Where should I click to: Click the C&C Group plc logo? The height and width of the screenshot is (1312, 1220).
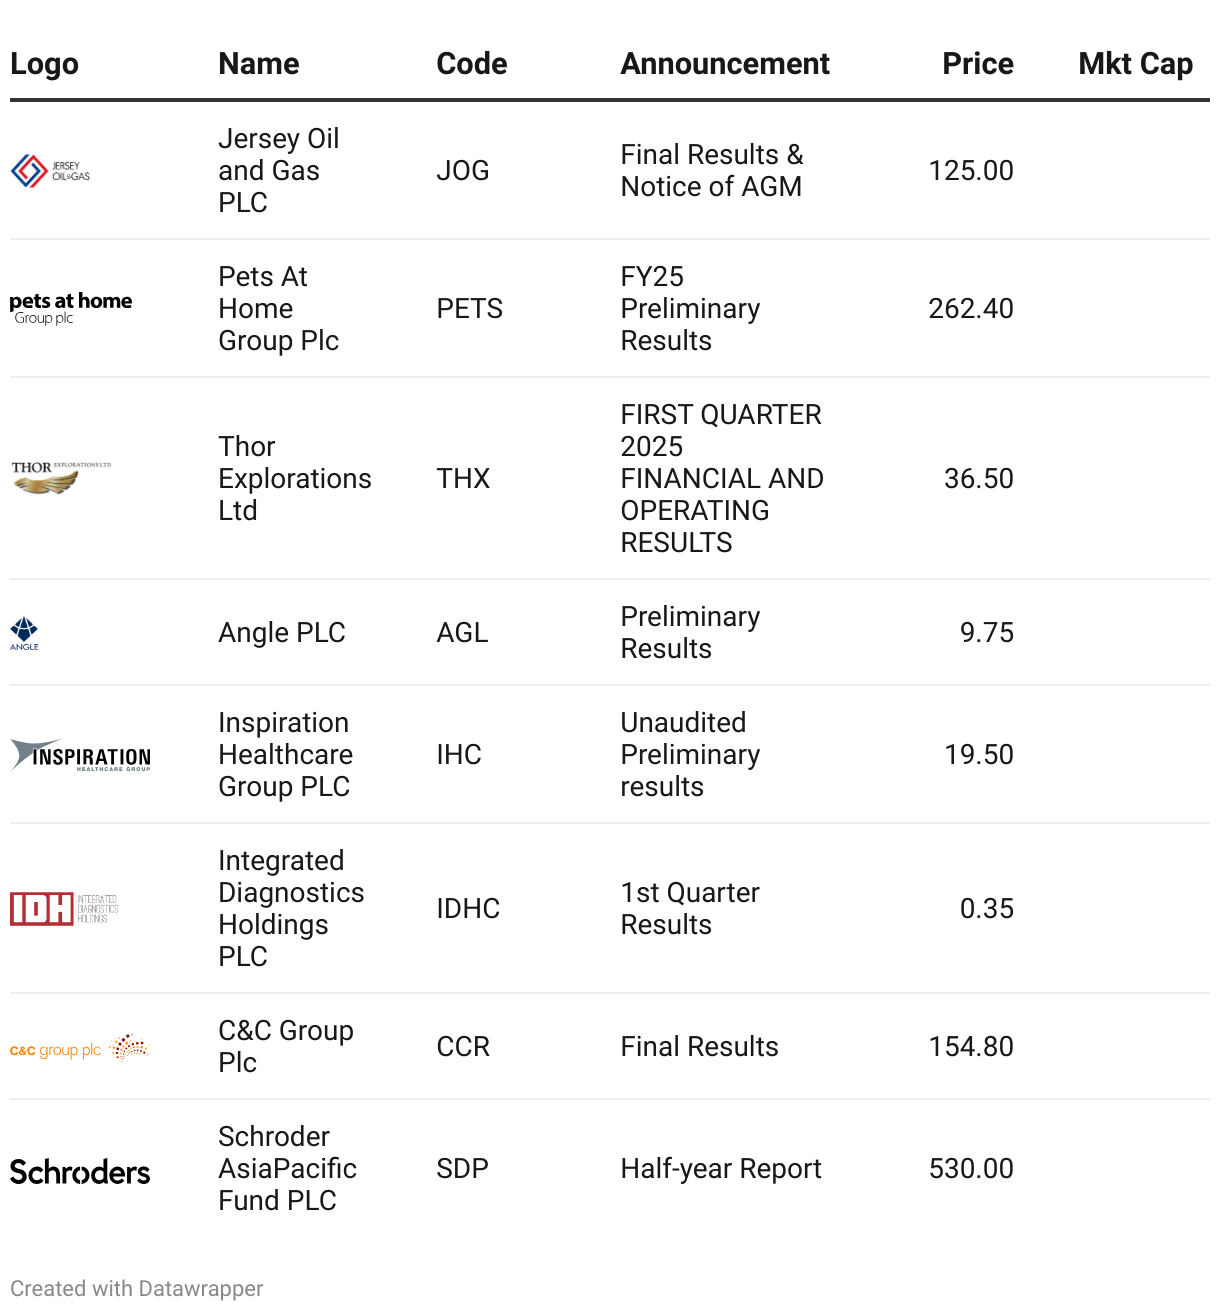coord(79,1048)
